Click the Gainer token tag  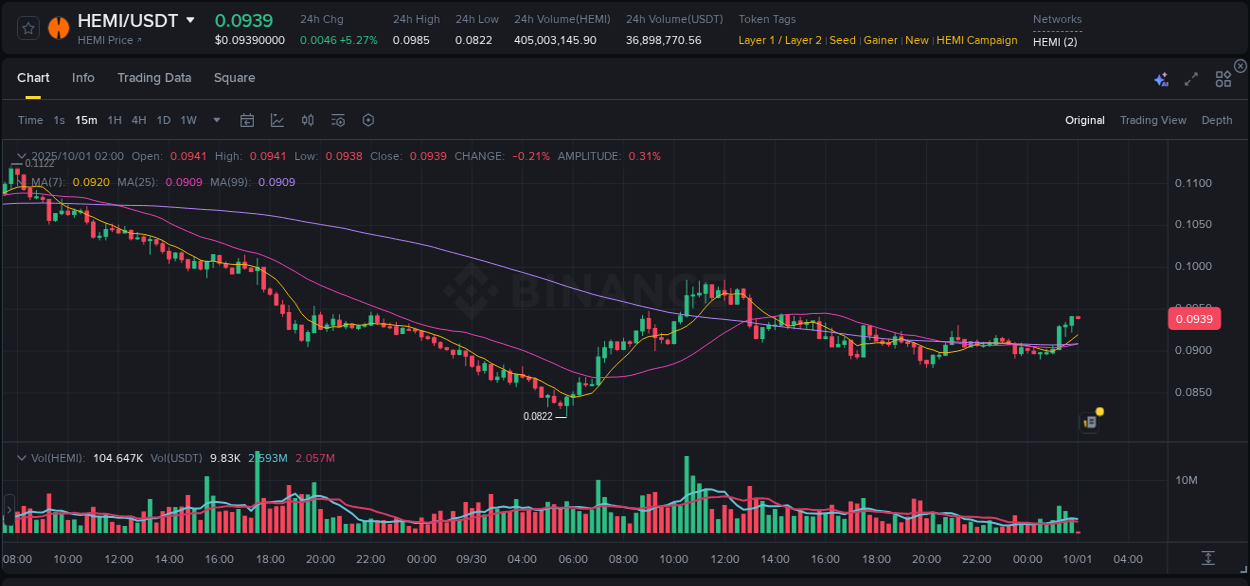pyautogui.click(x=880, y=40)
